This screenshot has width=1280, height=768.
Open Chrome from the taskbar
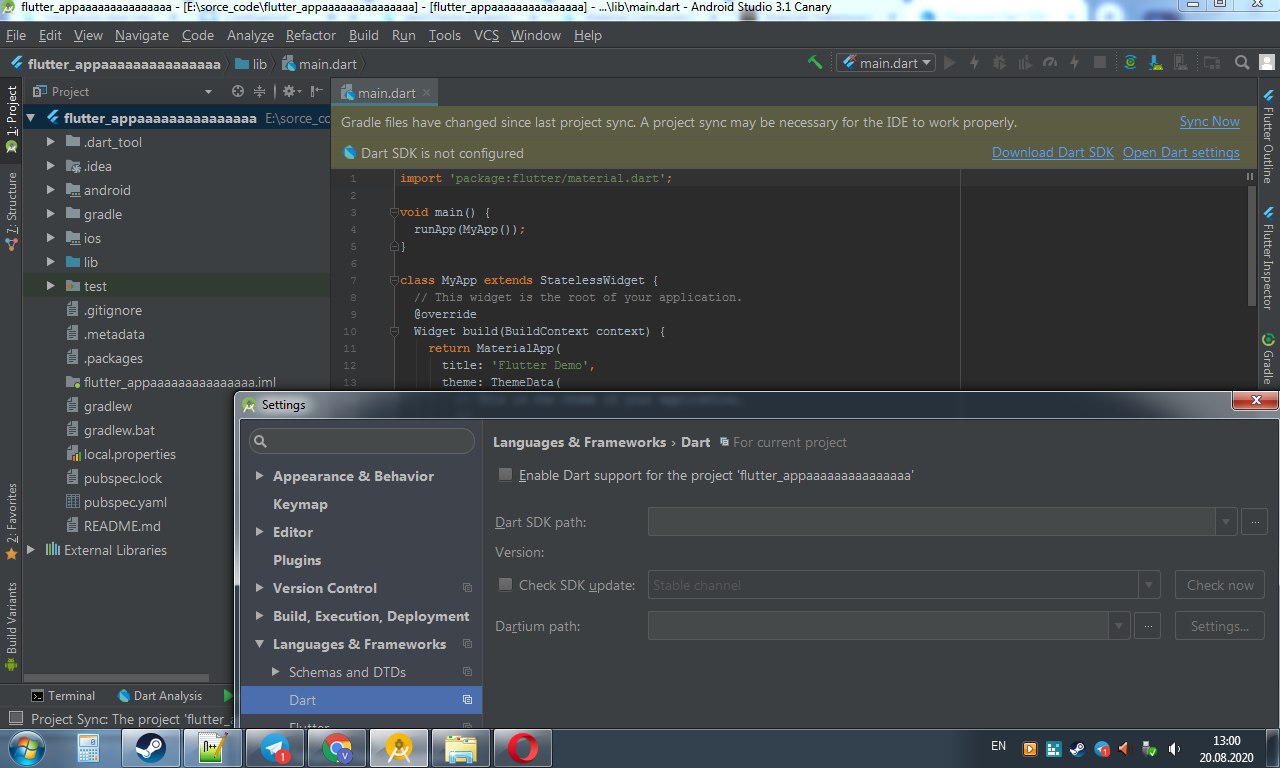tap(337, 747)
